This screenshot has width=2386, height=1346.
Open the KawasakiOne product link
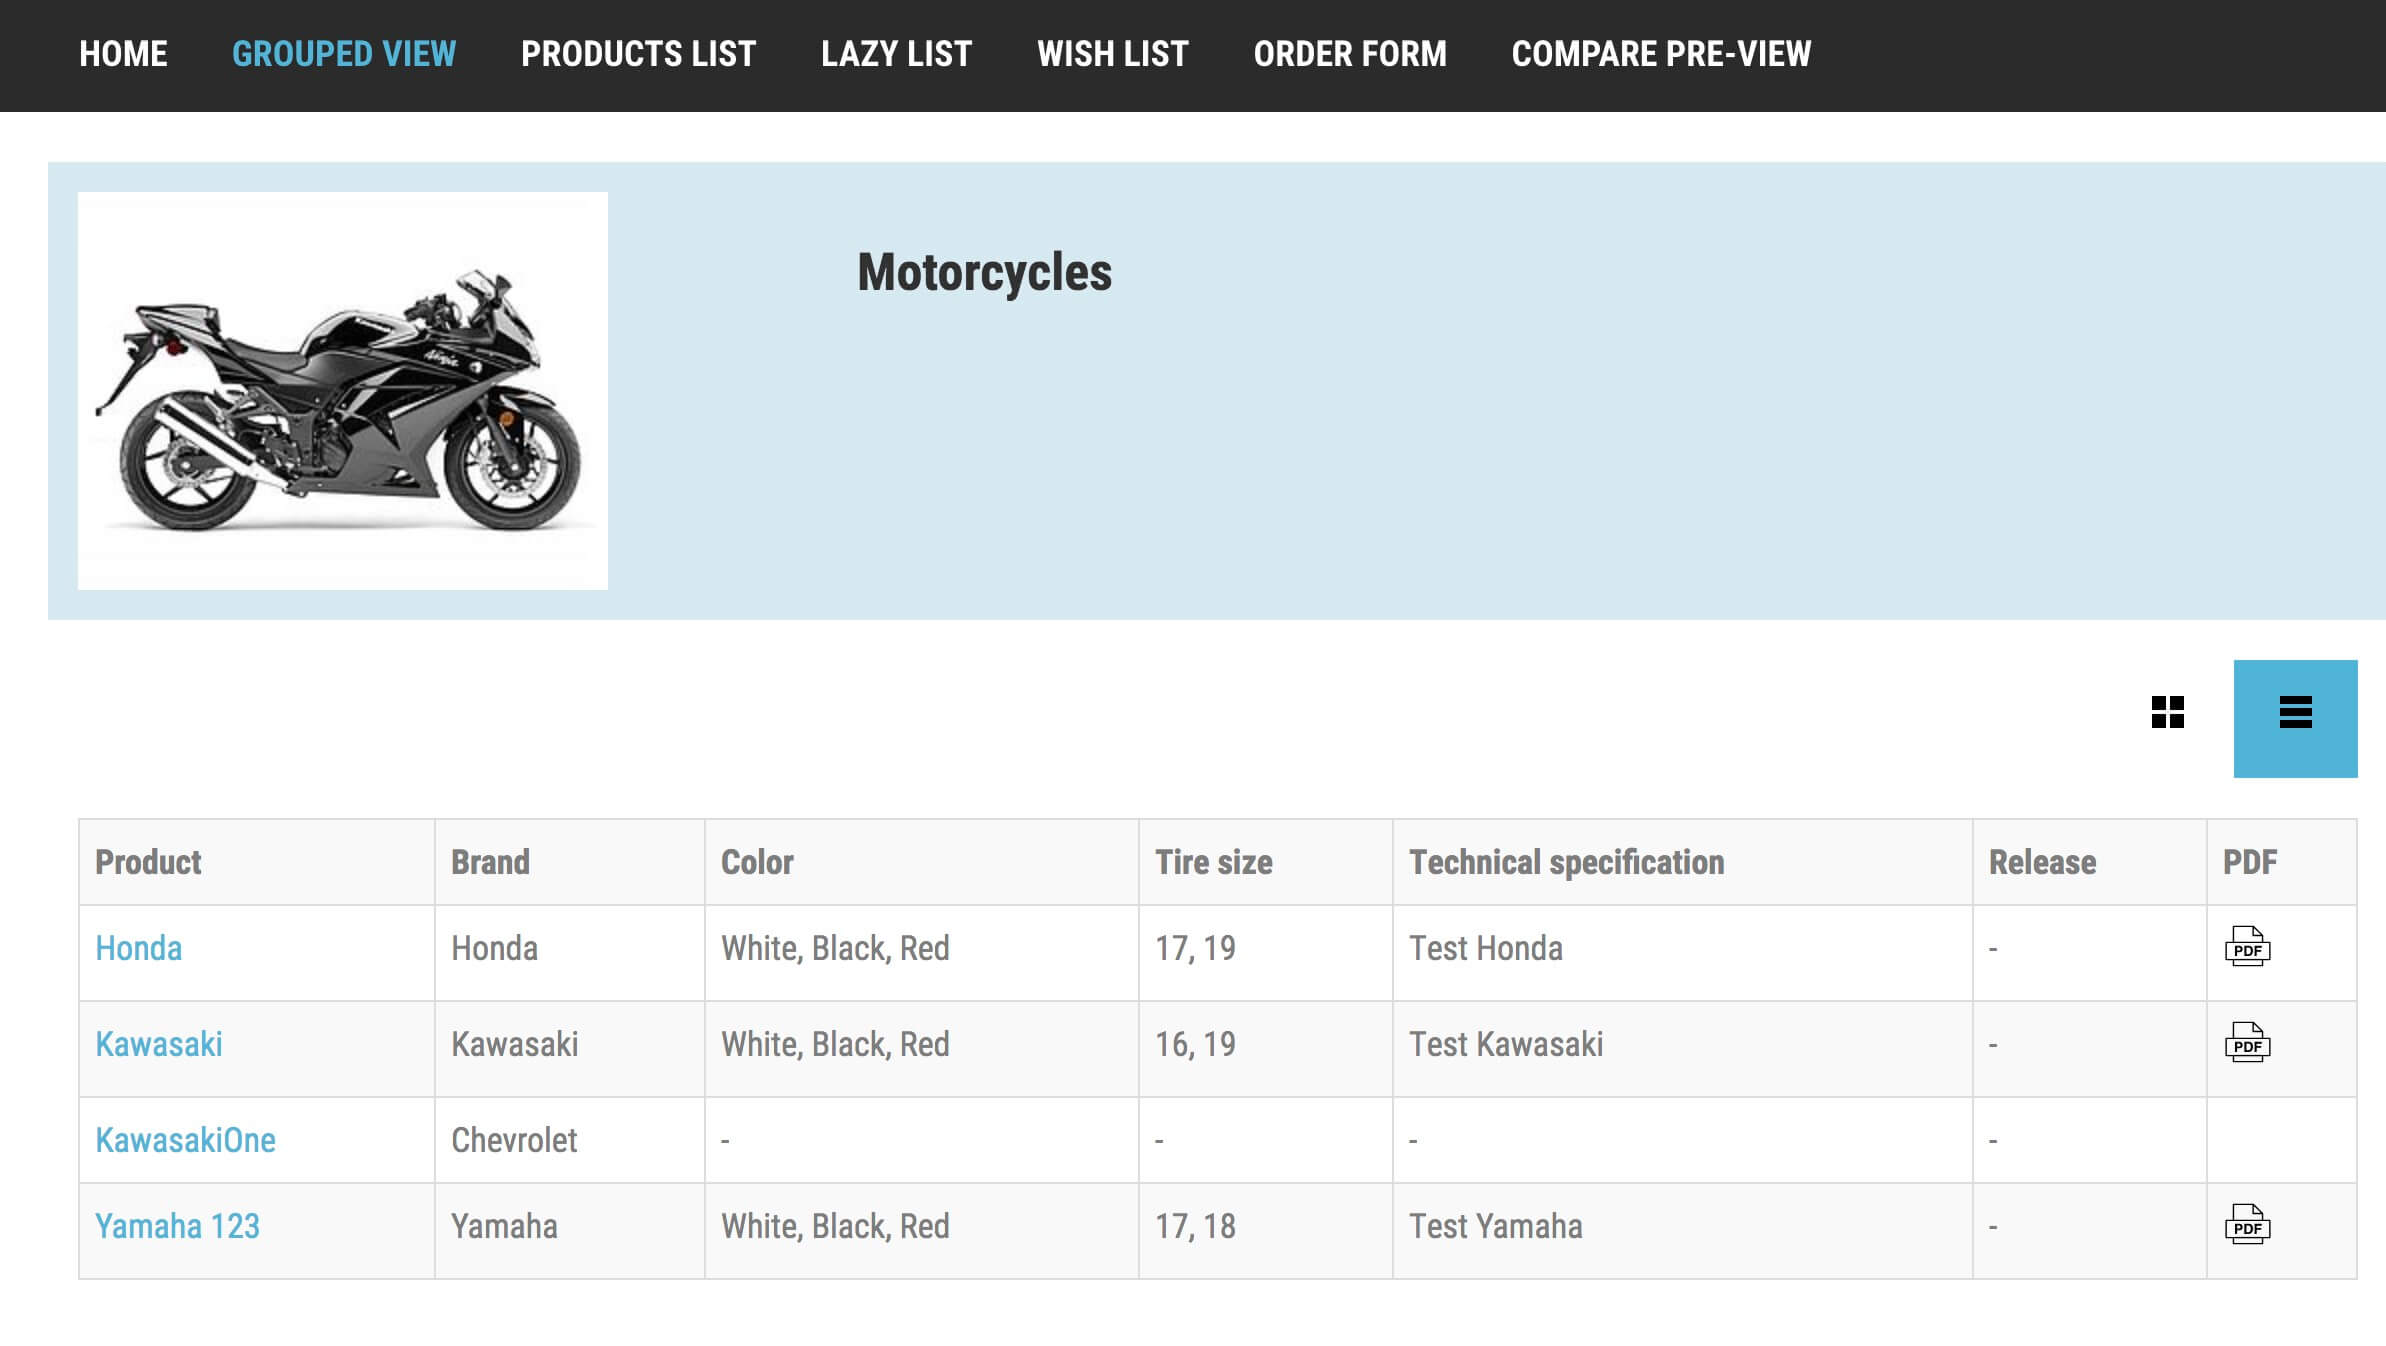[185, 1140]
